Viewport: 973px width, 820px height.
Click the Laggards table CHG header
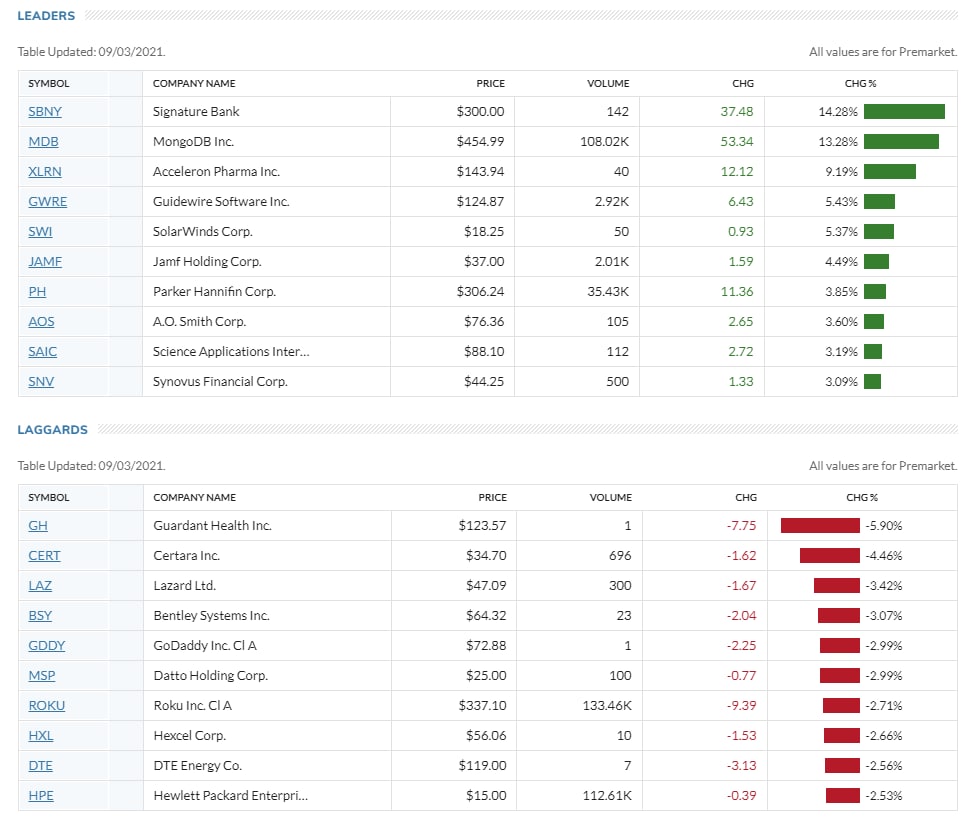[x=746, y=497]
